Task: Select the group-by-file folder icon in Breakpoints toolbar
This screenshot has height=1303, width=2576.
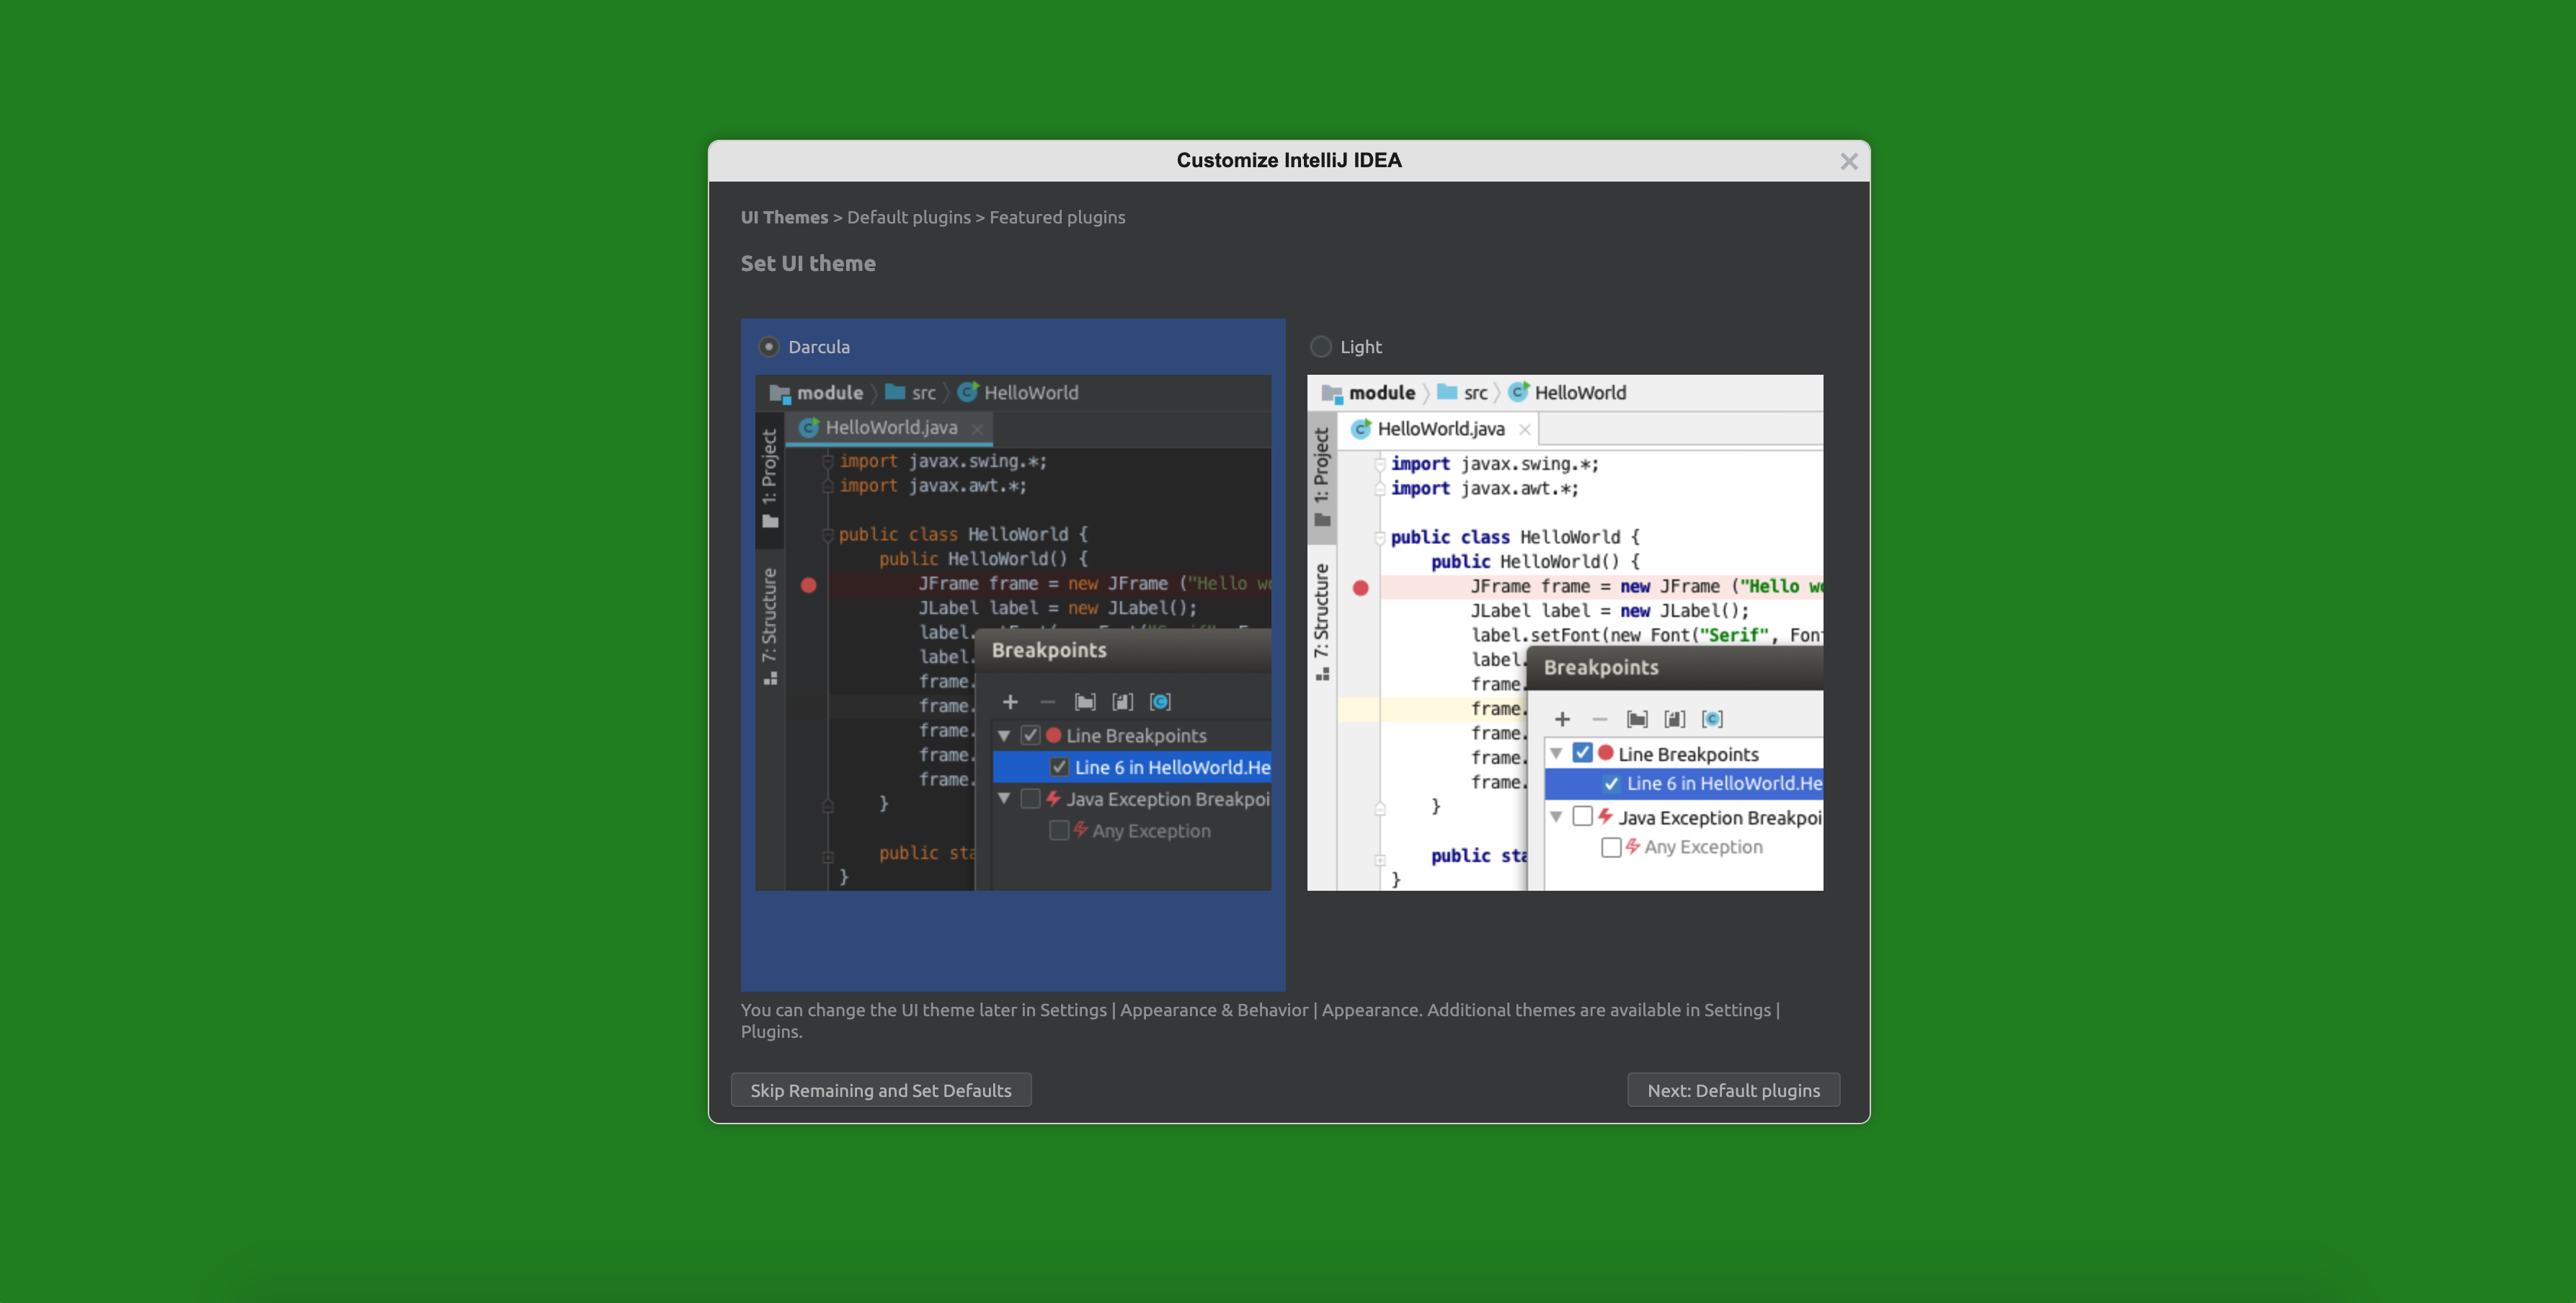Action: pyautogui.click(x=1085, y=702)
